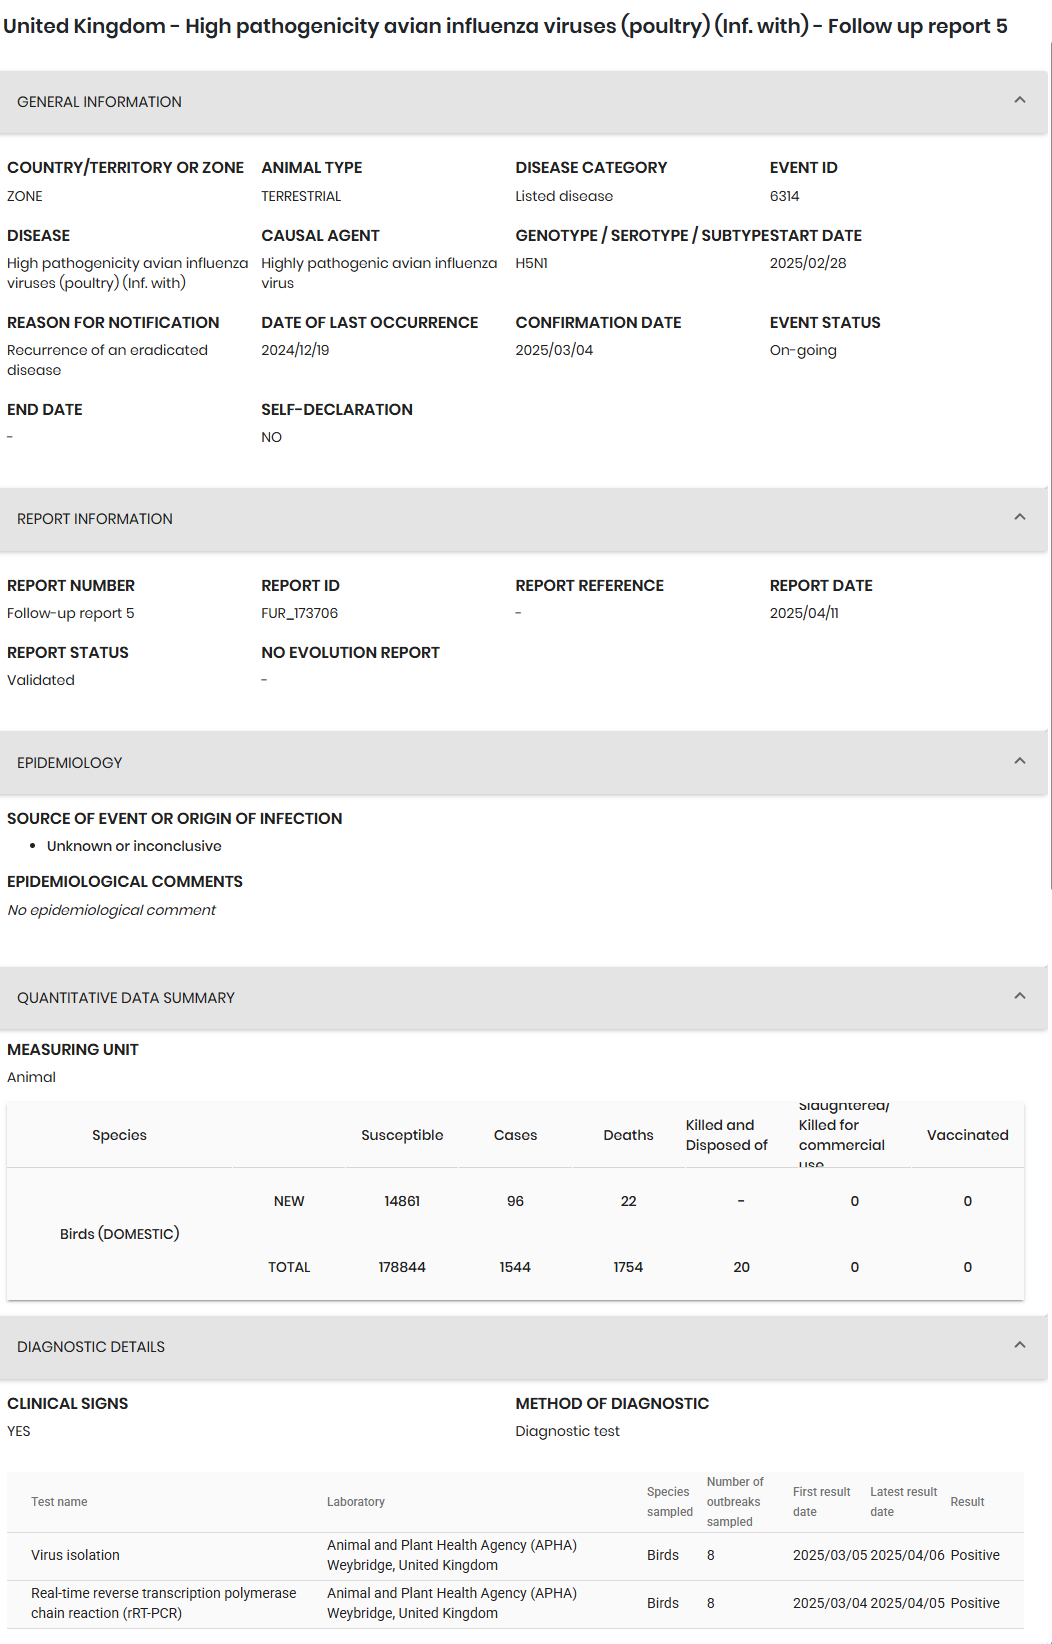
Task: Click the Report Information header bar
Action: tap(523, 519)
